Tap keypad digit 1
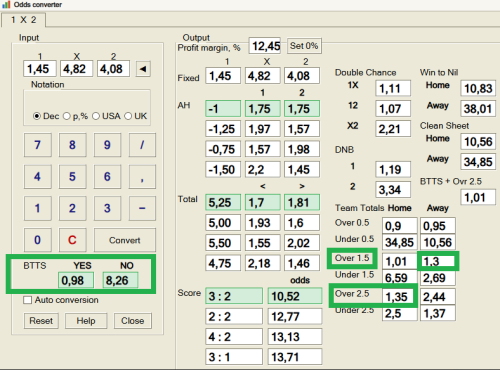This screenshot has height=370, width=500. pyautogui.click(x=38, y=208)
